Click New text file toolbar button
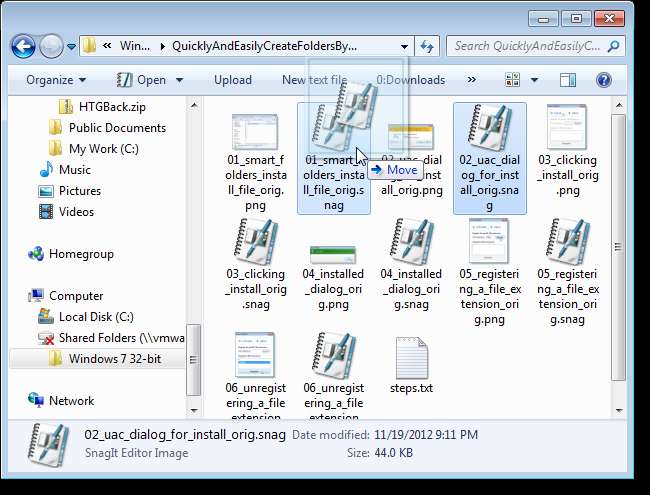 315,80
